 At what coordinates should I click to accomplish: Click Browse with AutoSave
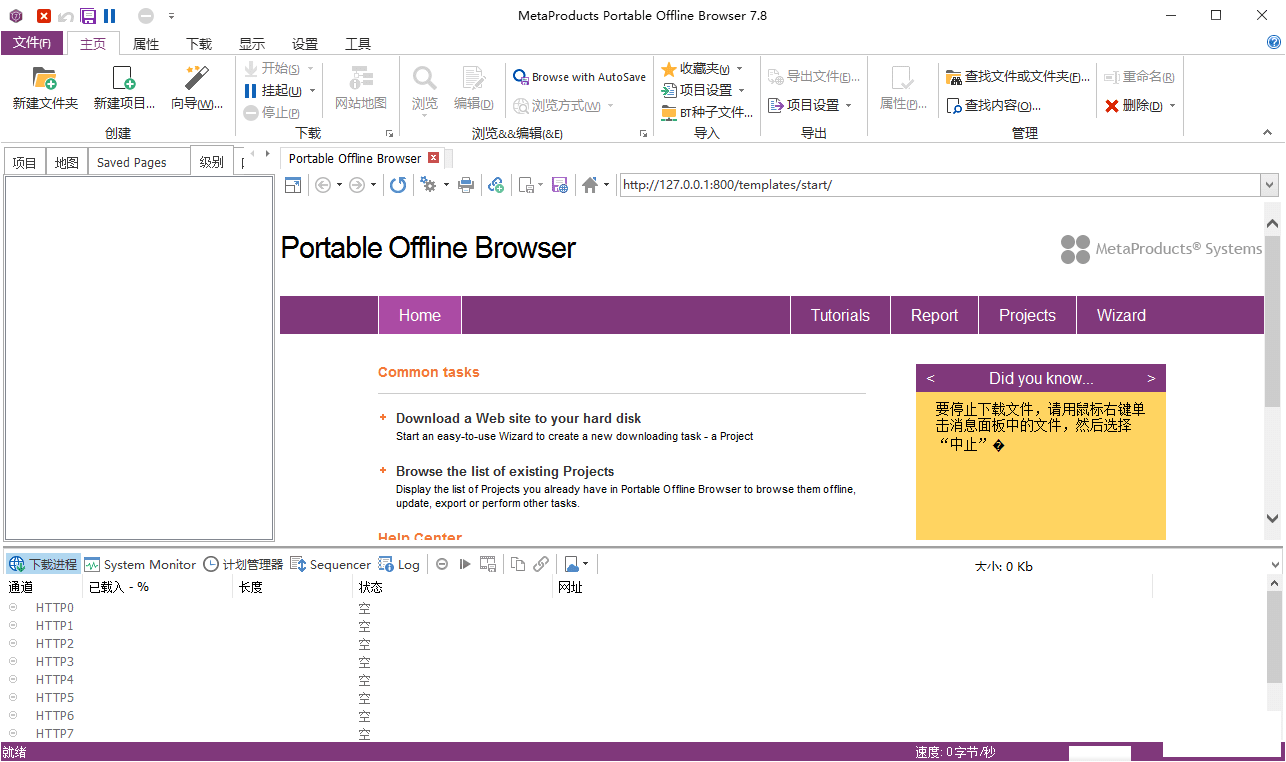[x=580, y=77]
